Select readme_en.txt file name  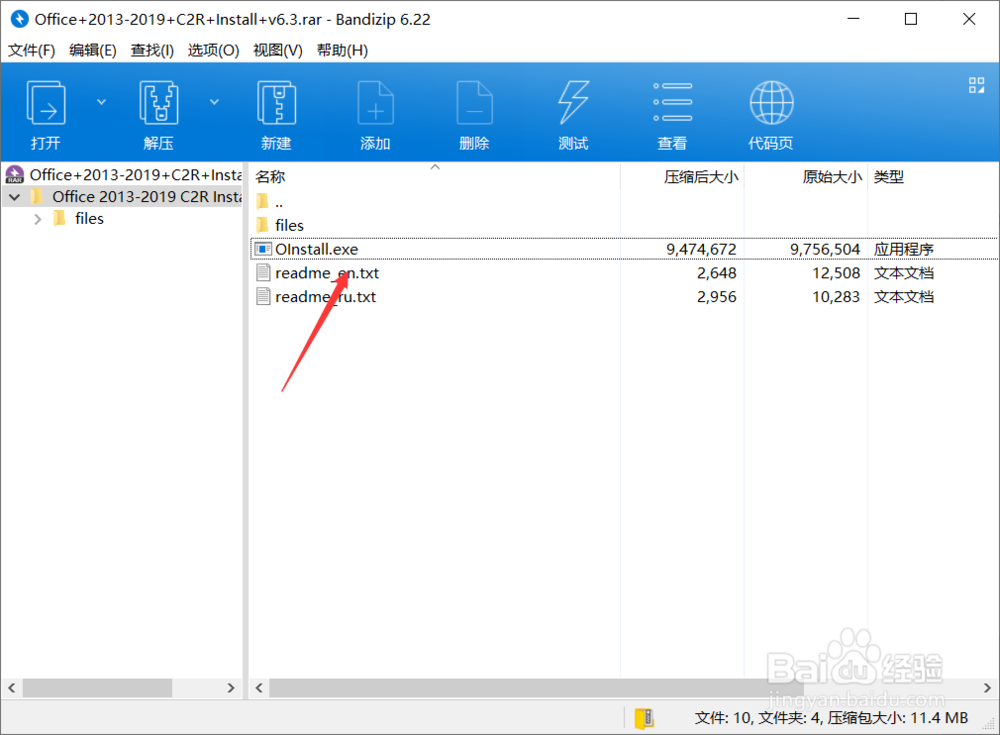coord(327,273)
